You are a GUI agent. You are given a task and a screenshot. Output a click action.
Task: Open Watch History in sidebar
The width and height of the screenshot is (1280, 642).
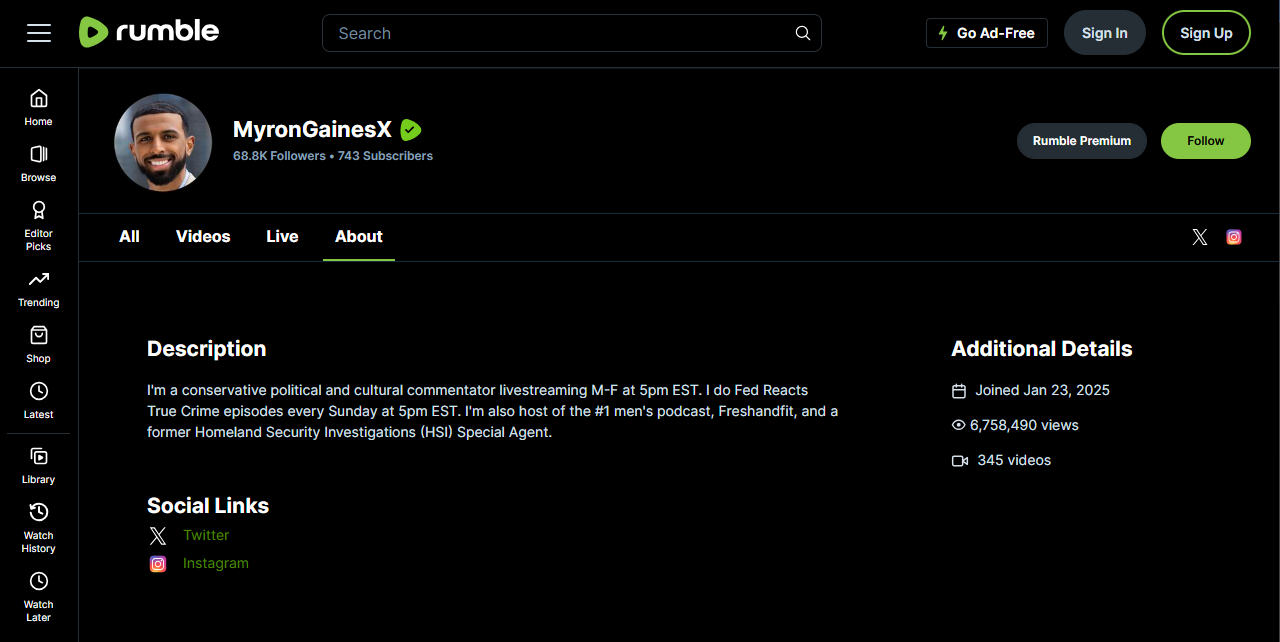38,526
